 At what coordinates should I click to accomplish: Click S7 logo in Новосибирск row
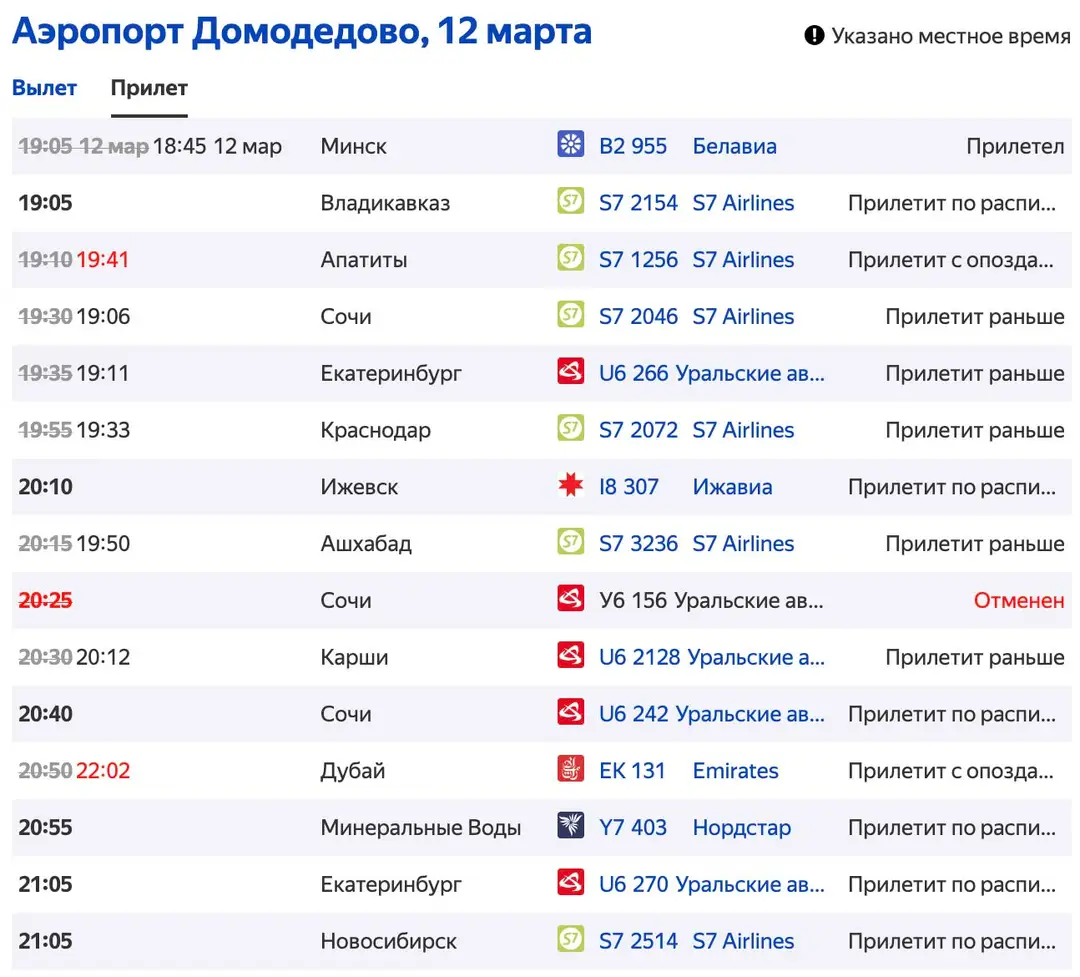(570, 939)
